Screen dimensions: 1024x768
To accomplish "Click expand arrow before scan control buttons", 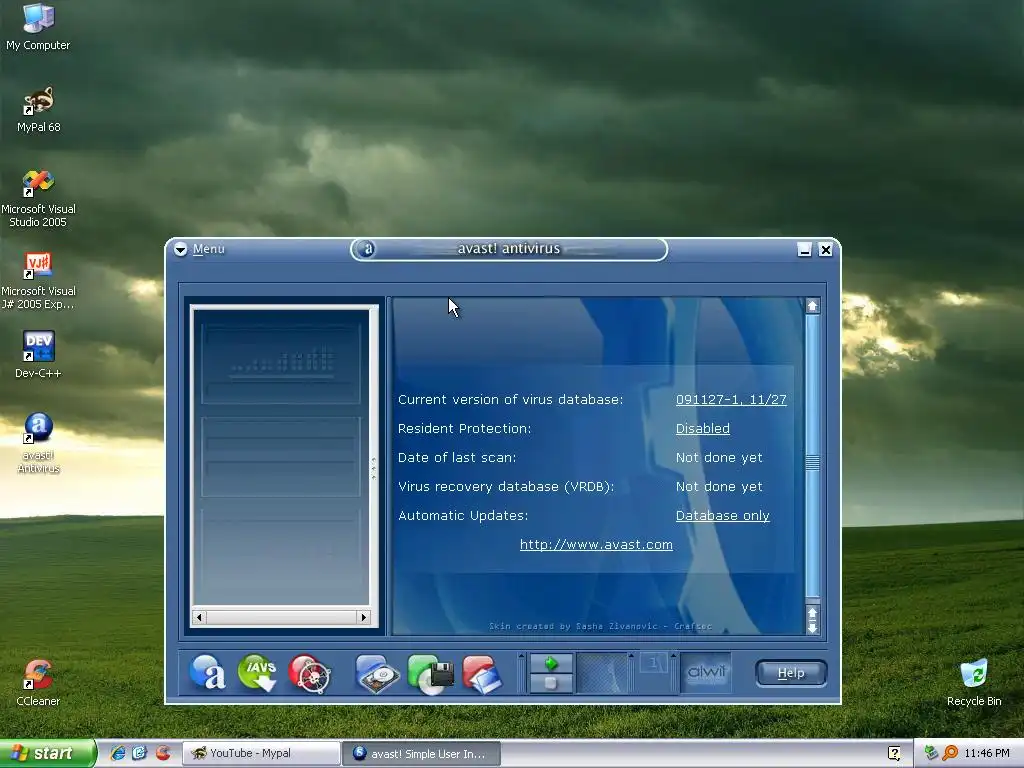I will pyautogui.click(x=521, y=655).
